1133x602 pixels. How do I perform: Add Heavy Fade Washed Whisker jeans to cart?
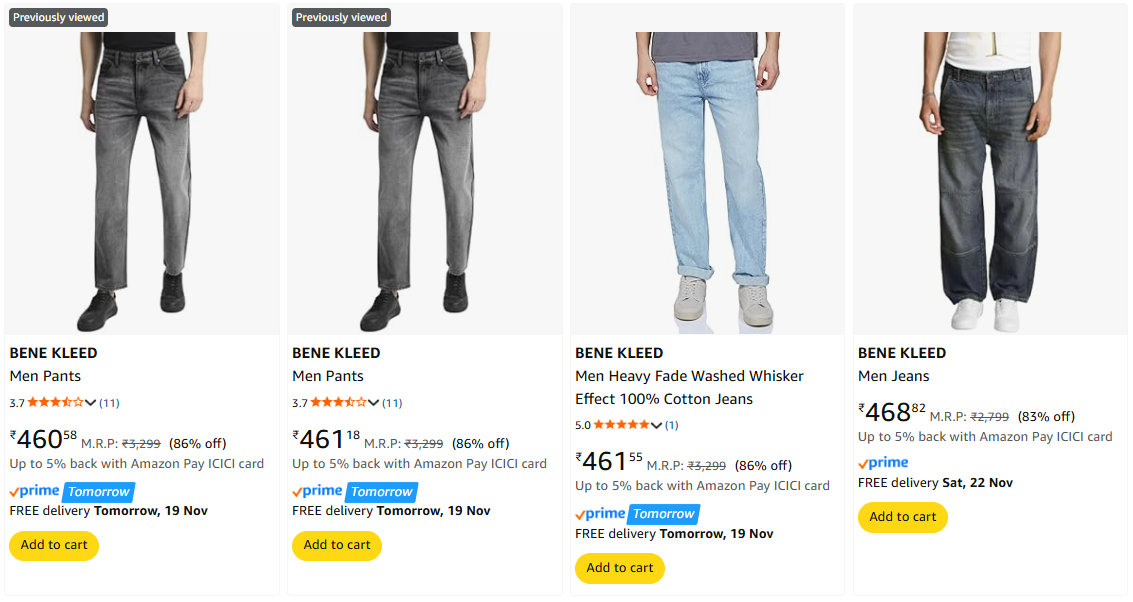click(620, 568)
